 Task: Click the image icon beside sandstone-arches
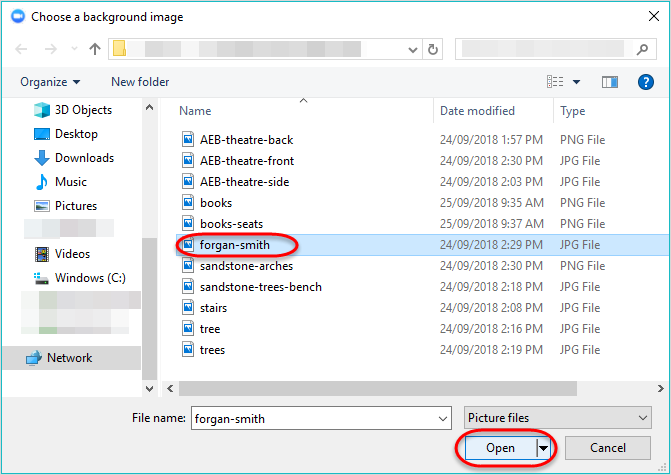188,265
